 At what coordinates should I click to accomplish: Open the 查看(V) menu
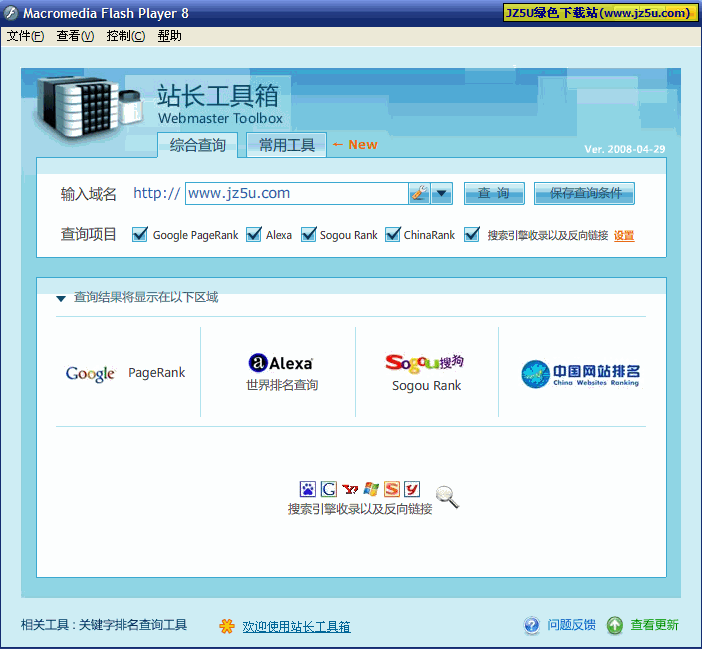[75, 36]
